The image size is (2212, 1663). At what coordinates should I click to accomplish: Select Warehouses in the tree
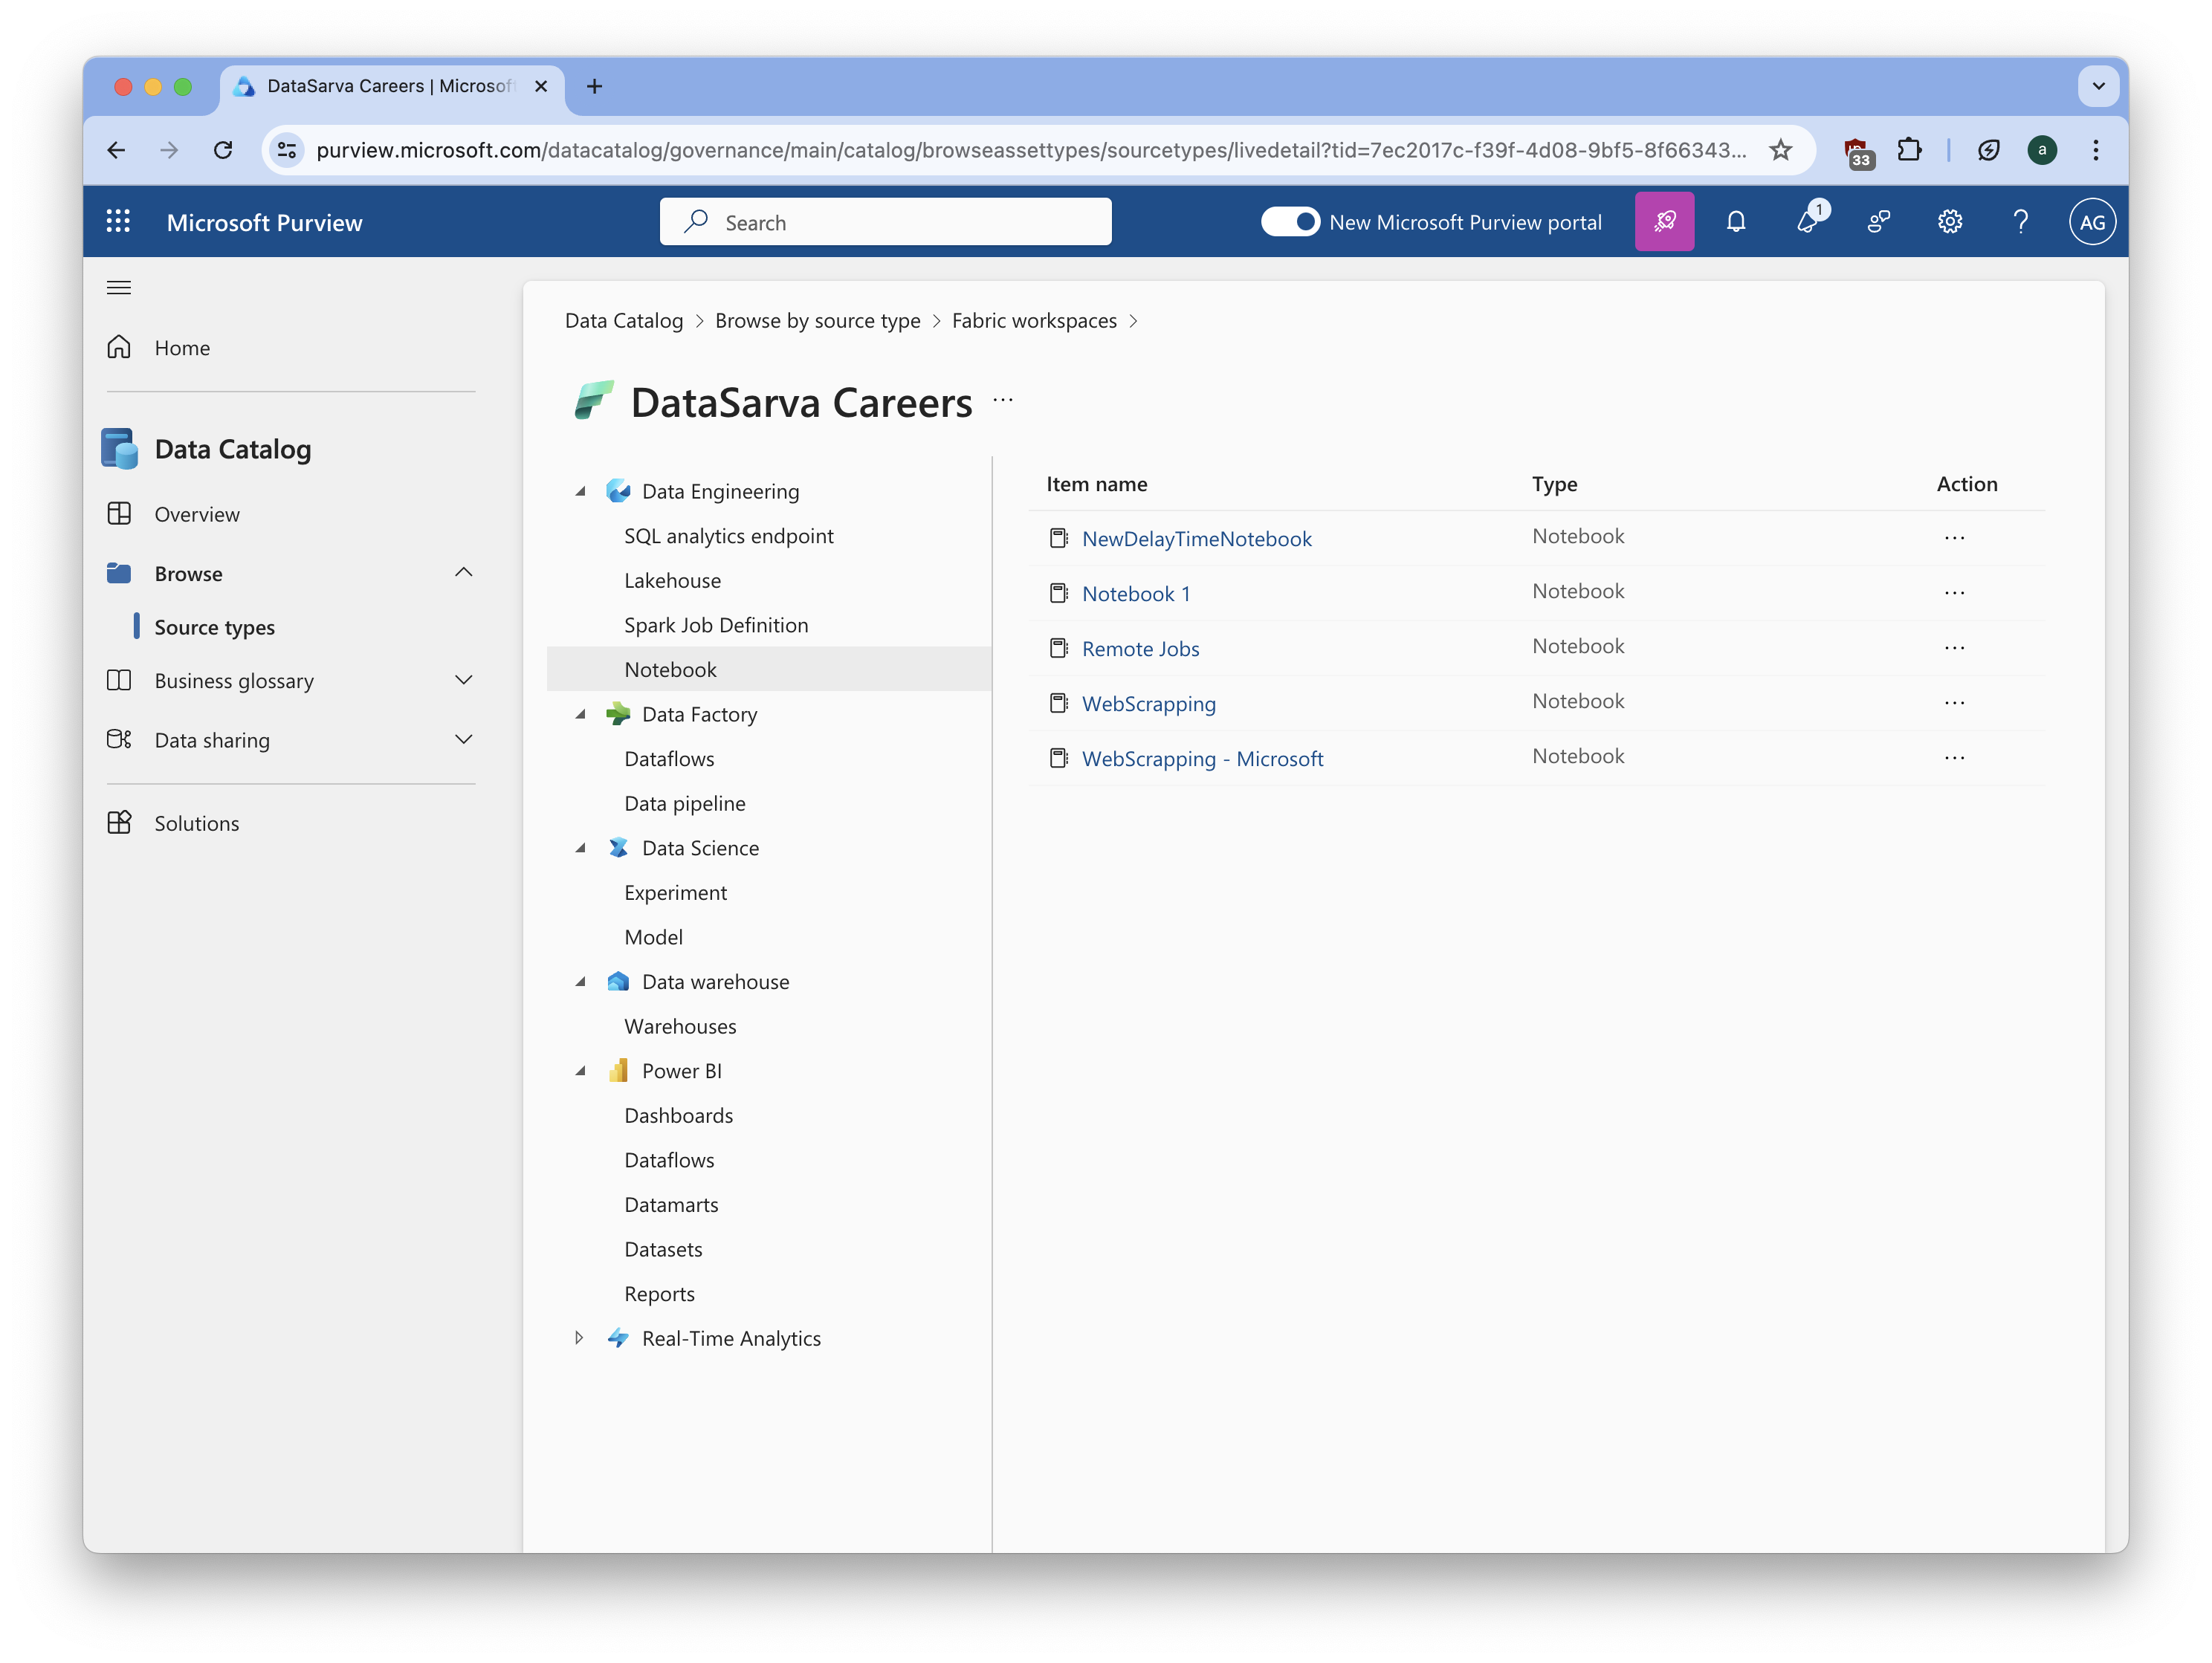680,1027
